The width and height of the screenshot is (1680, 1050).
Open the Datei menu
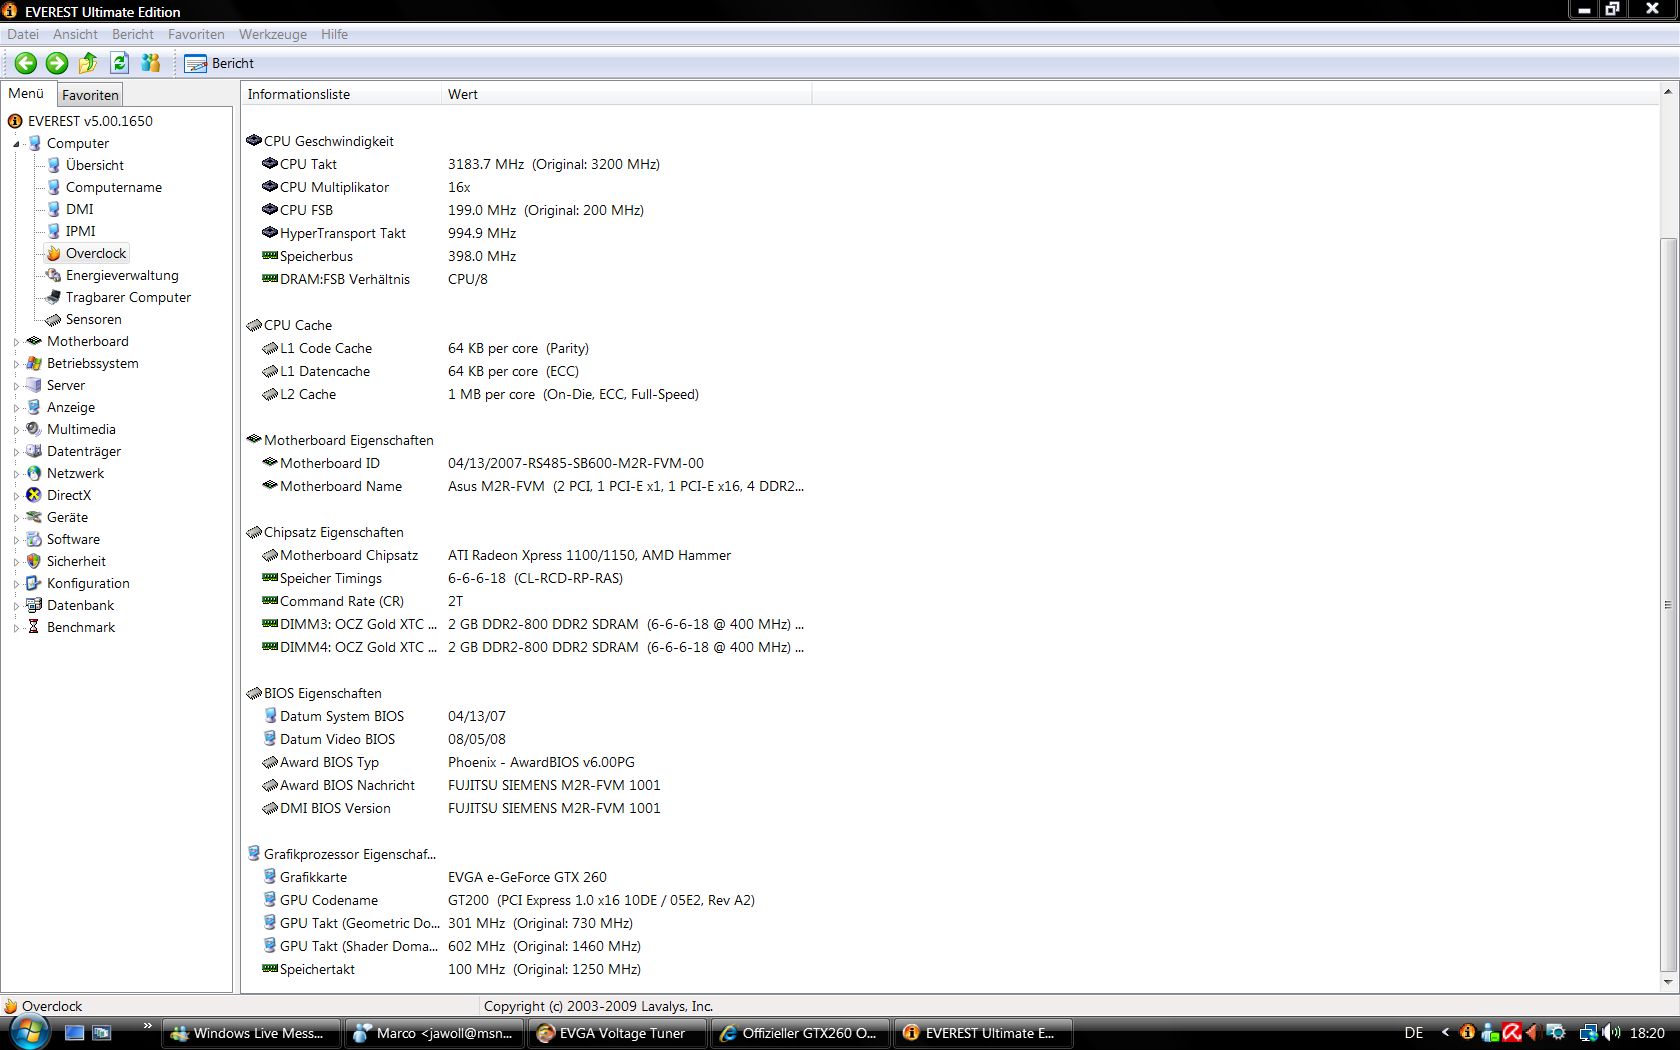point(23,34)
